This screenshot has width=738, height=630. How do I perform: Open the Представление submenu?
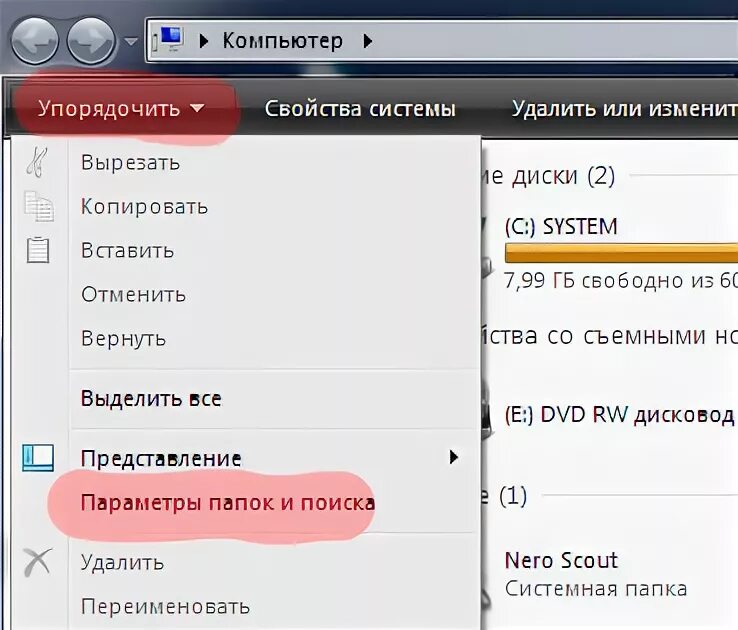click(161, 458)
